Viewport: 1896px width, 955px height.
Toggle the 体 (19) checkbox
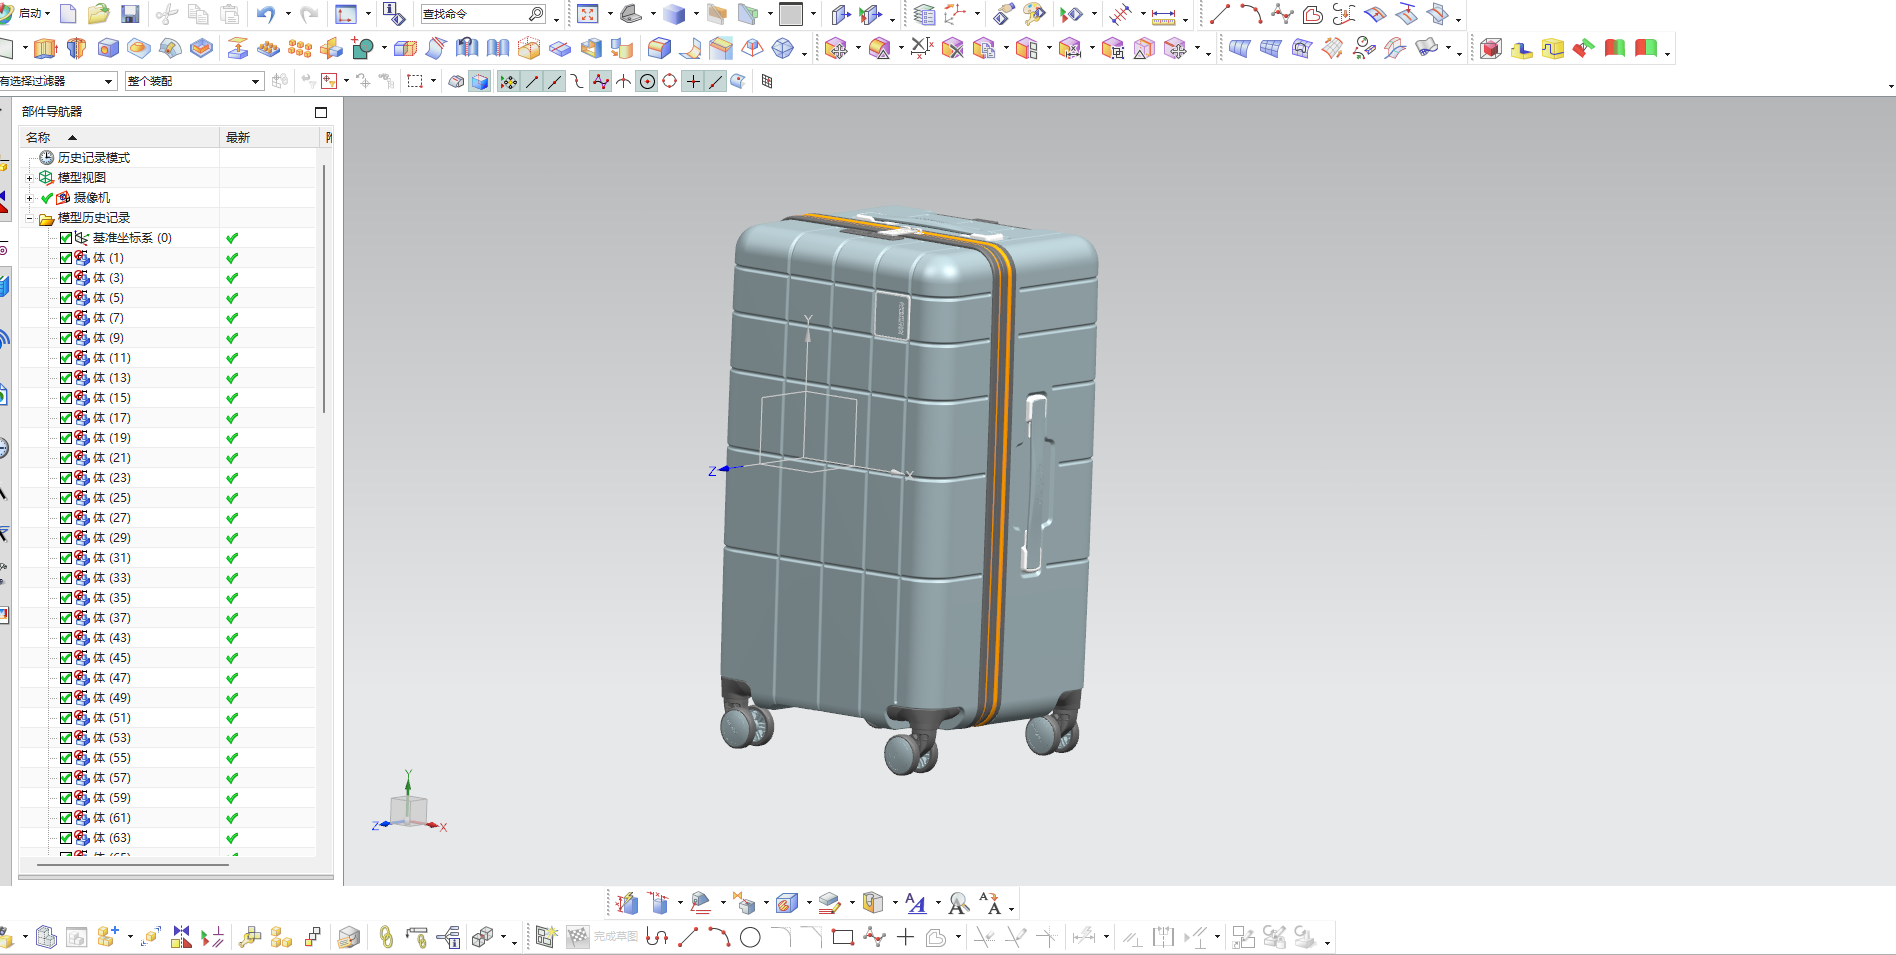[x=66, y=438]
